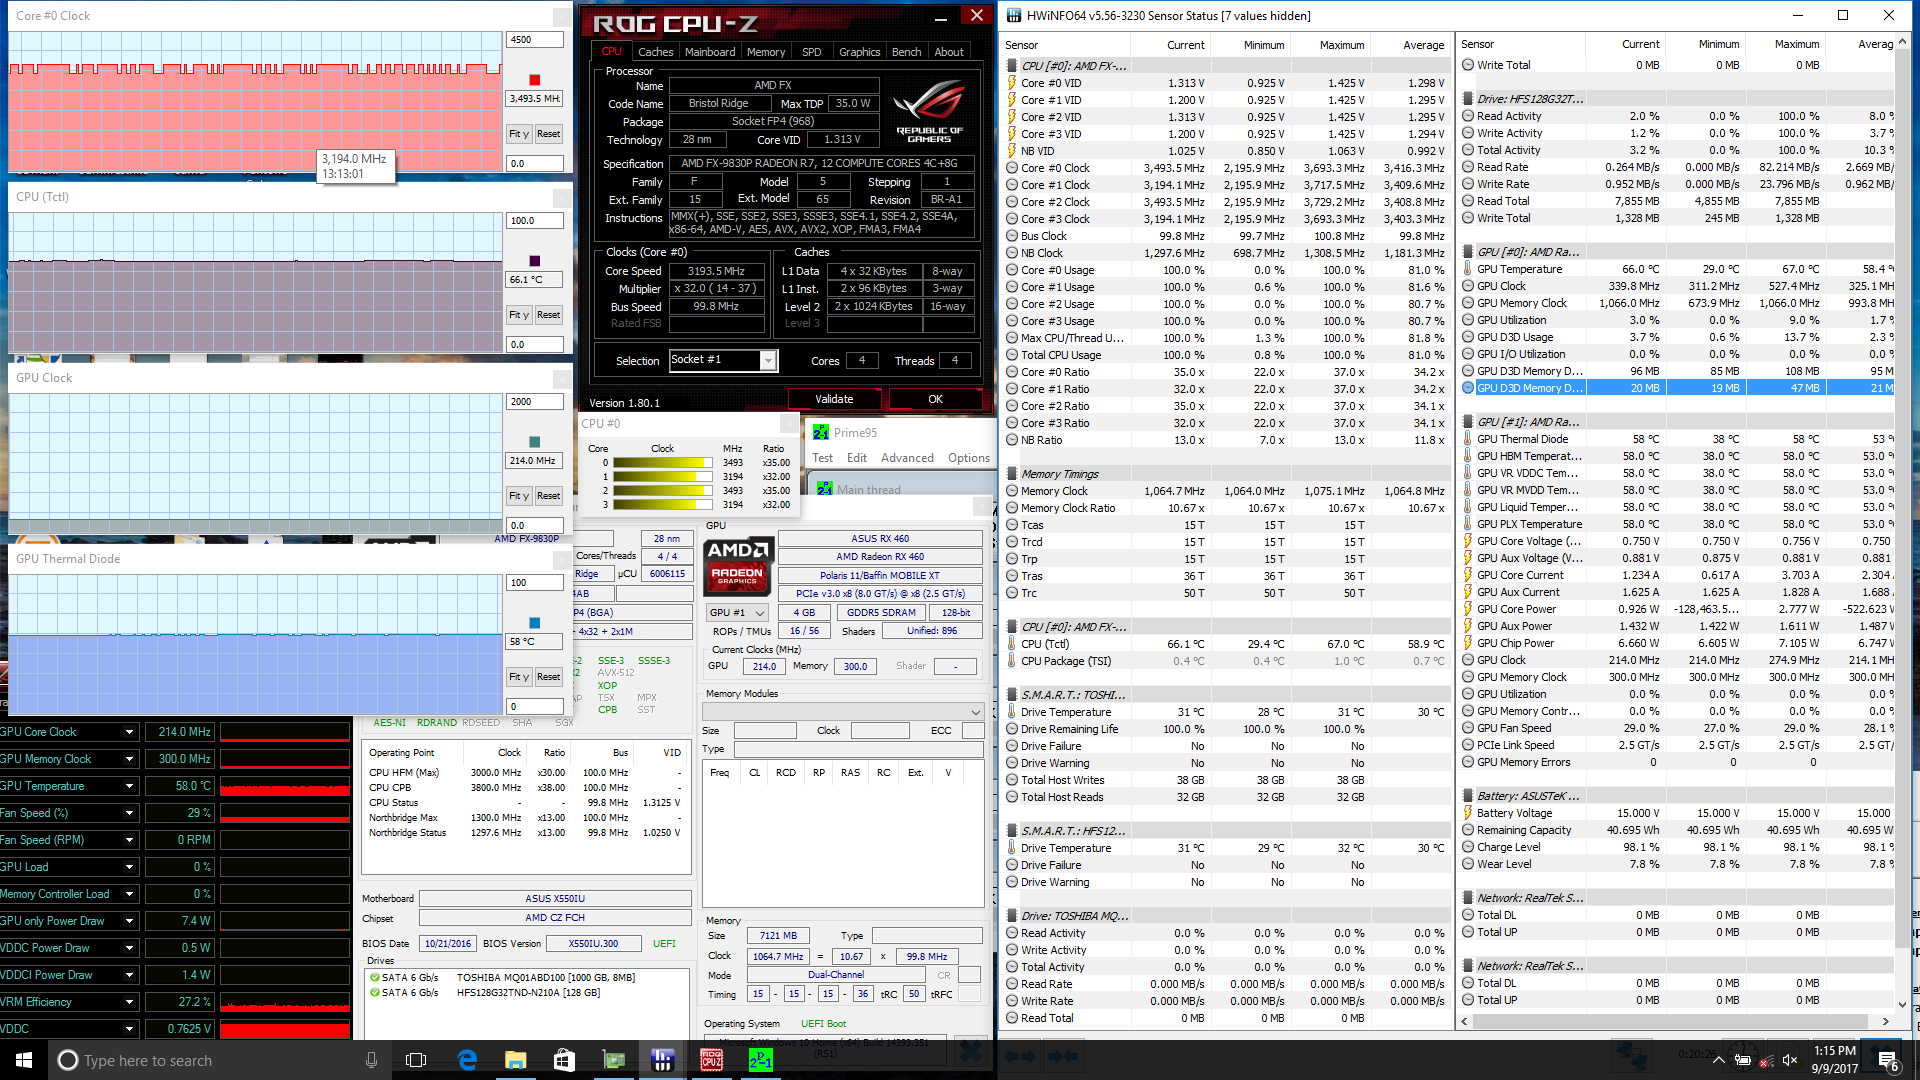
Task: Select the highlighted GPU D3D Memory D... row
Action: tap(1676, 388)
